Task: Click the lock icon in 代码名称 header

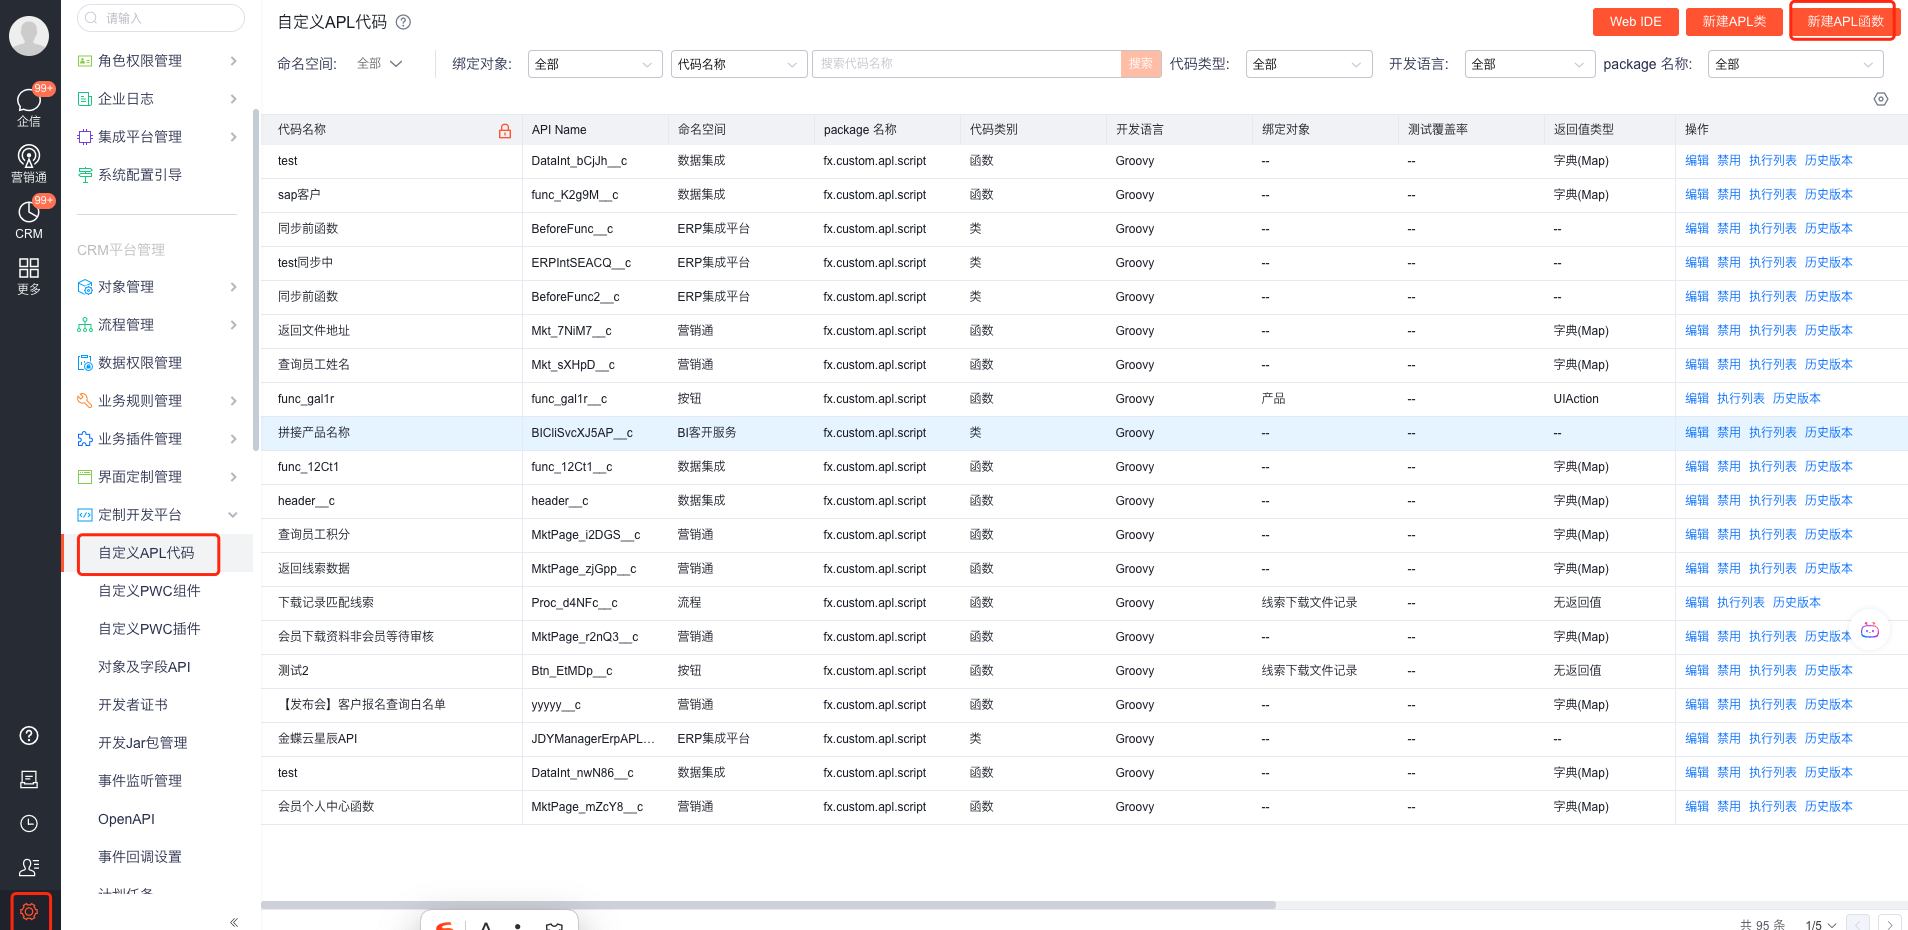Action: click(x=505, y=130)
